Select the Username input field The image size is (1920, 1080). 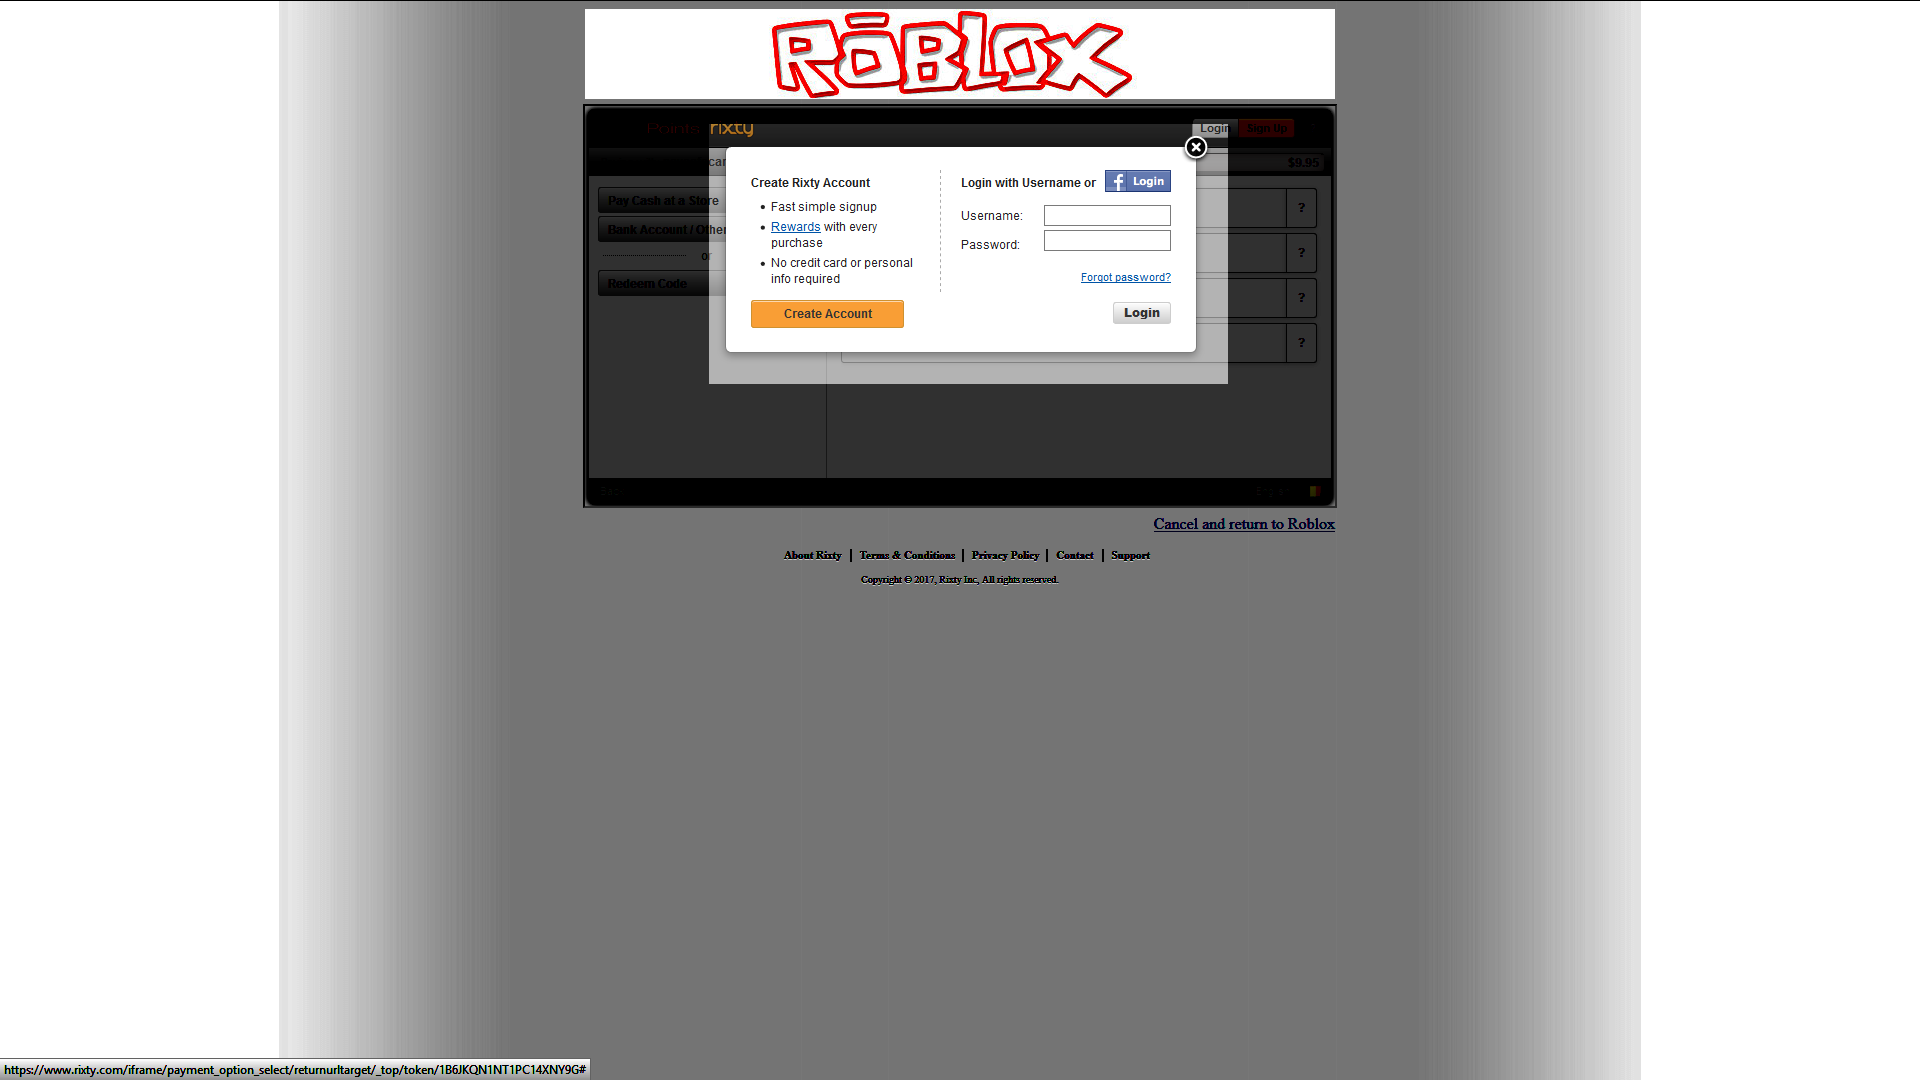[x=1105, y=215]
